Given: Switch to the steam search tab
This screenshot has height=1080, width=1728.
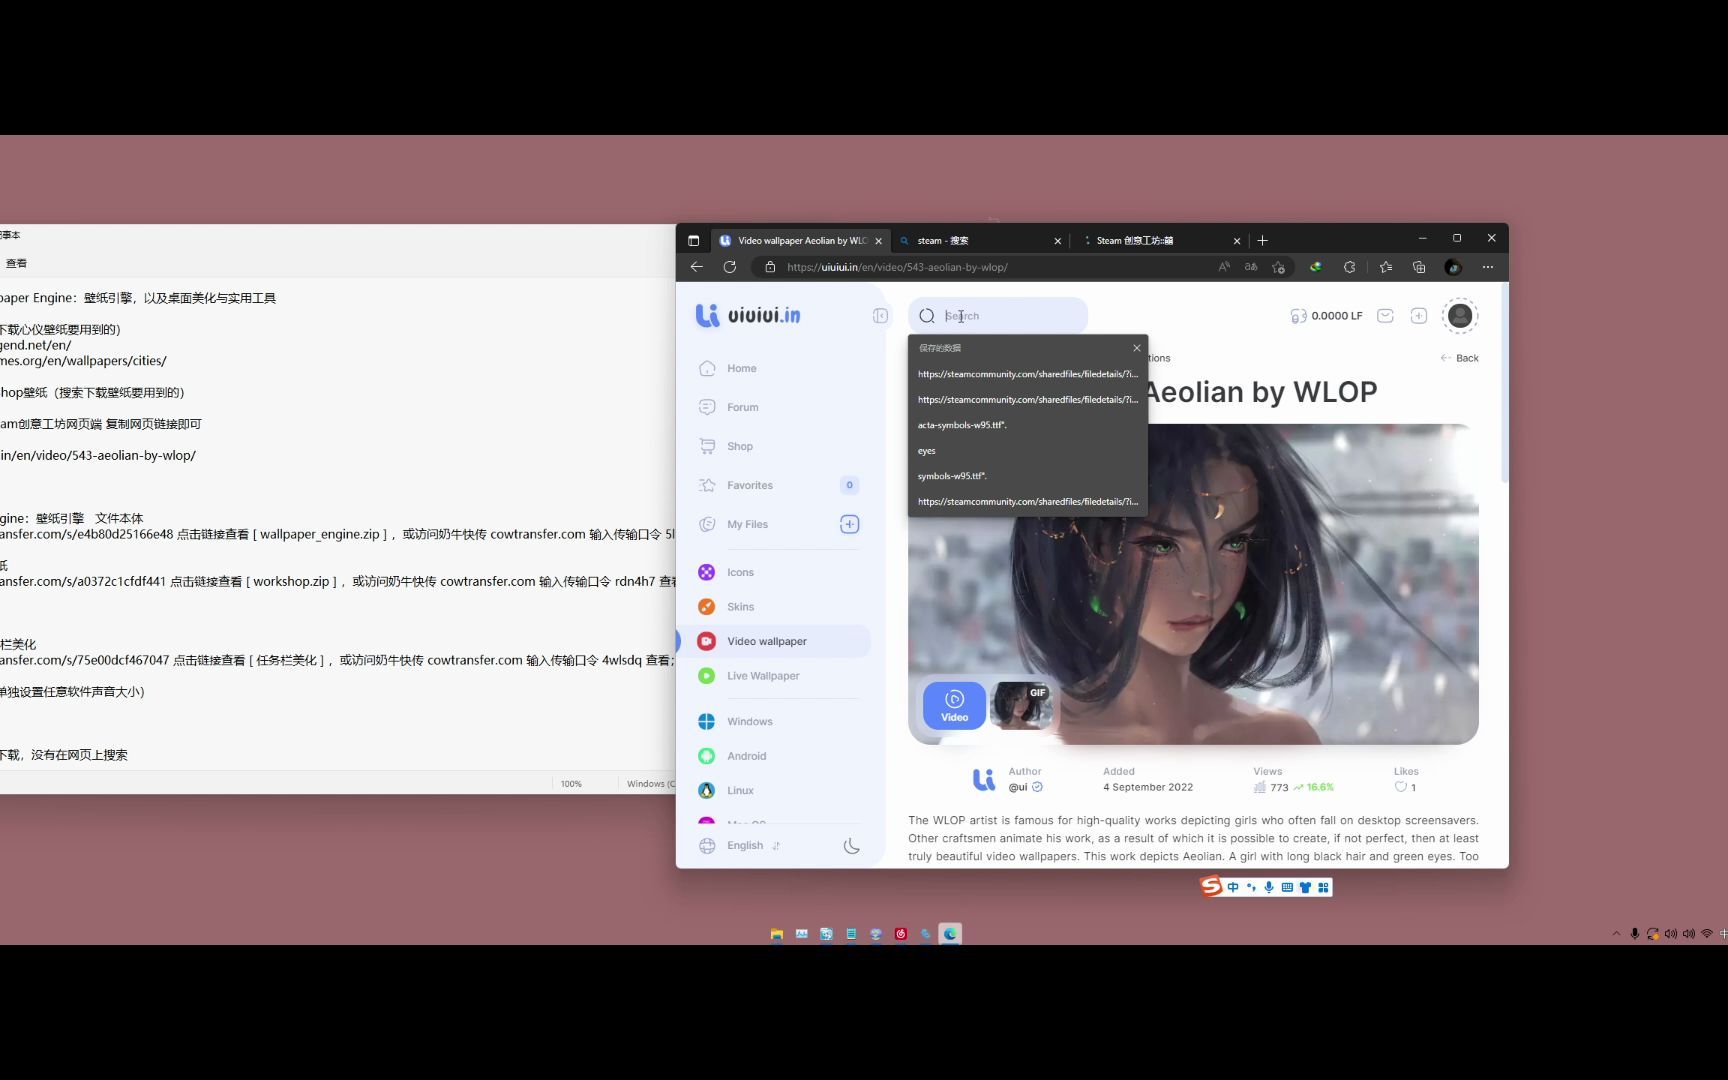Looking at the screenshot, I should 980,241.
